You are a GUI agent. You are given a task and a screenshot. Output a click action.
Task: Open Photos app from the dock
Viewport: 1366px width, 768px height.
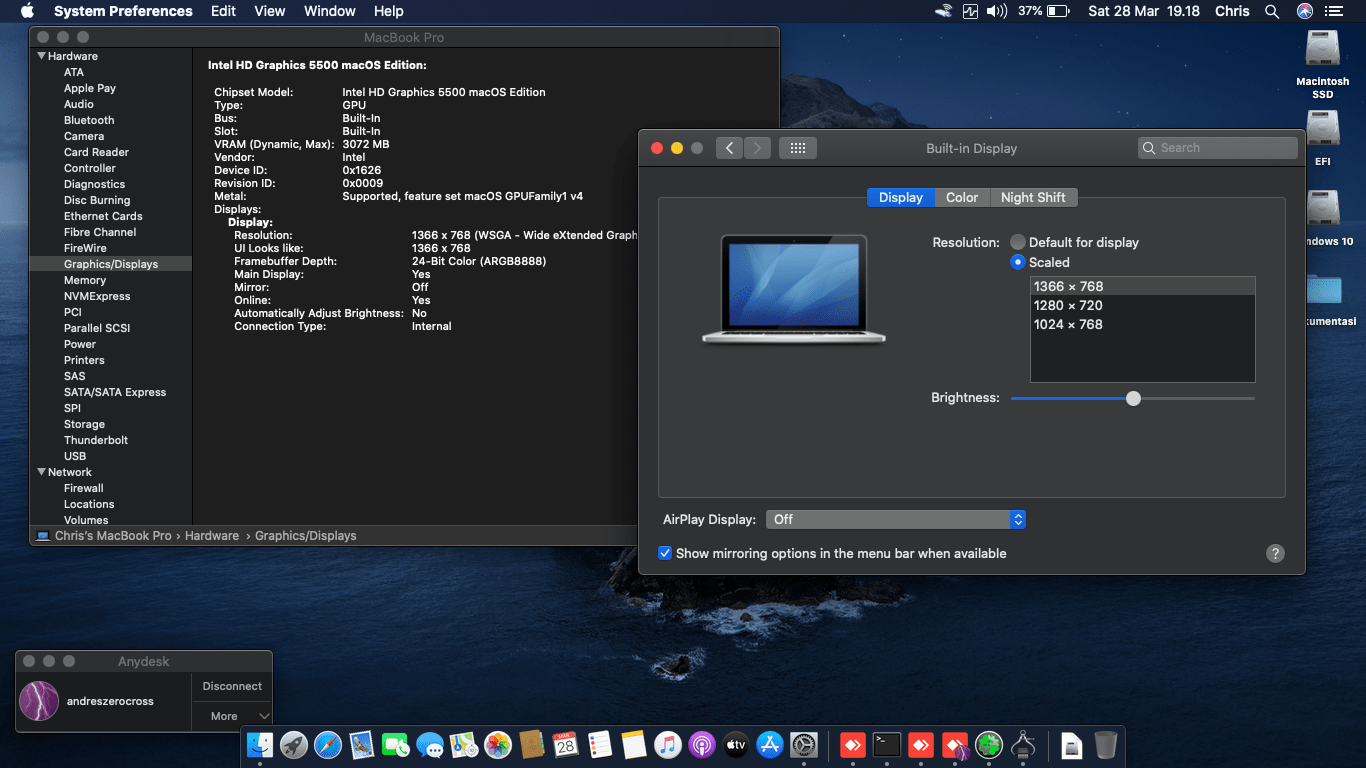[498, 745]
